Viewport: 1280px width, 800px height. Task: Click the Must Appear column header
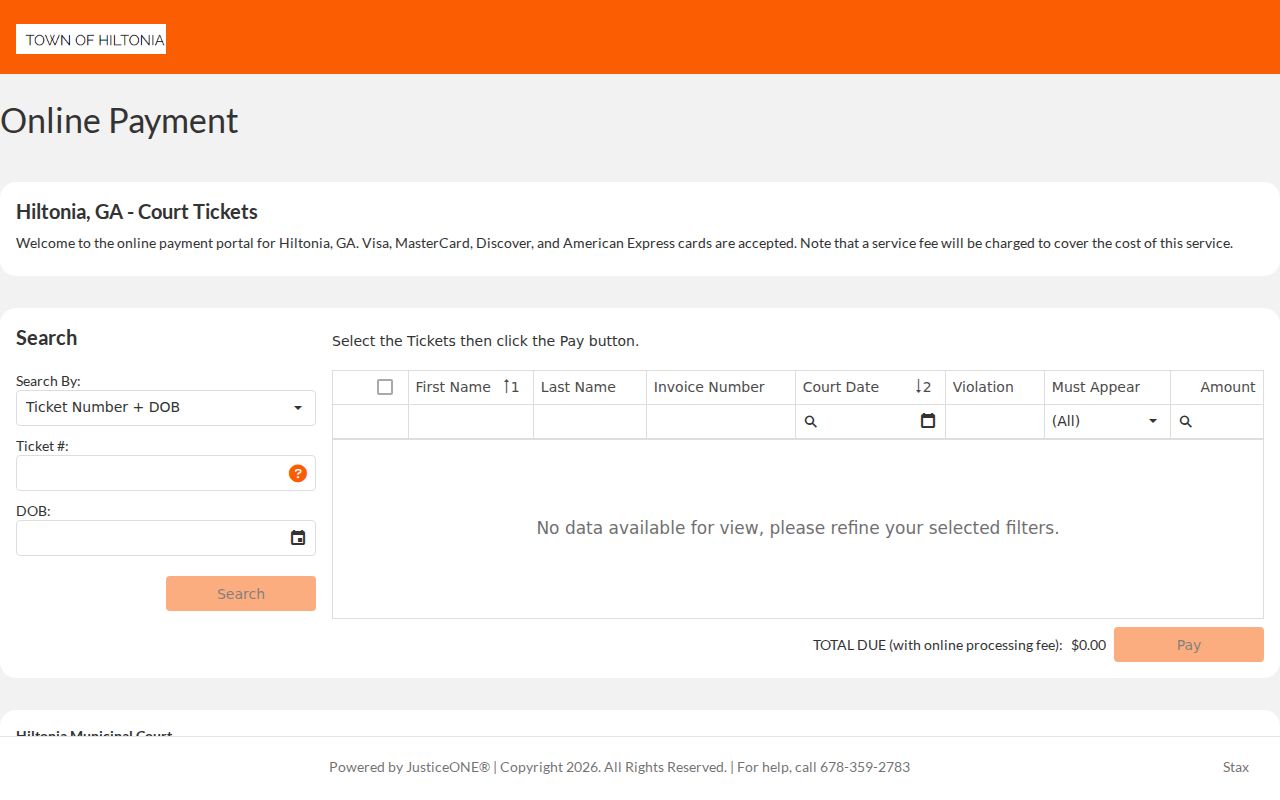[x=1107, y=387]
